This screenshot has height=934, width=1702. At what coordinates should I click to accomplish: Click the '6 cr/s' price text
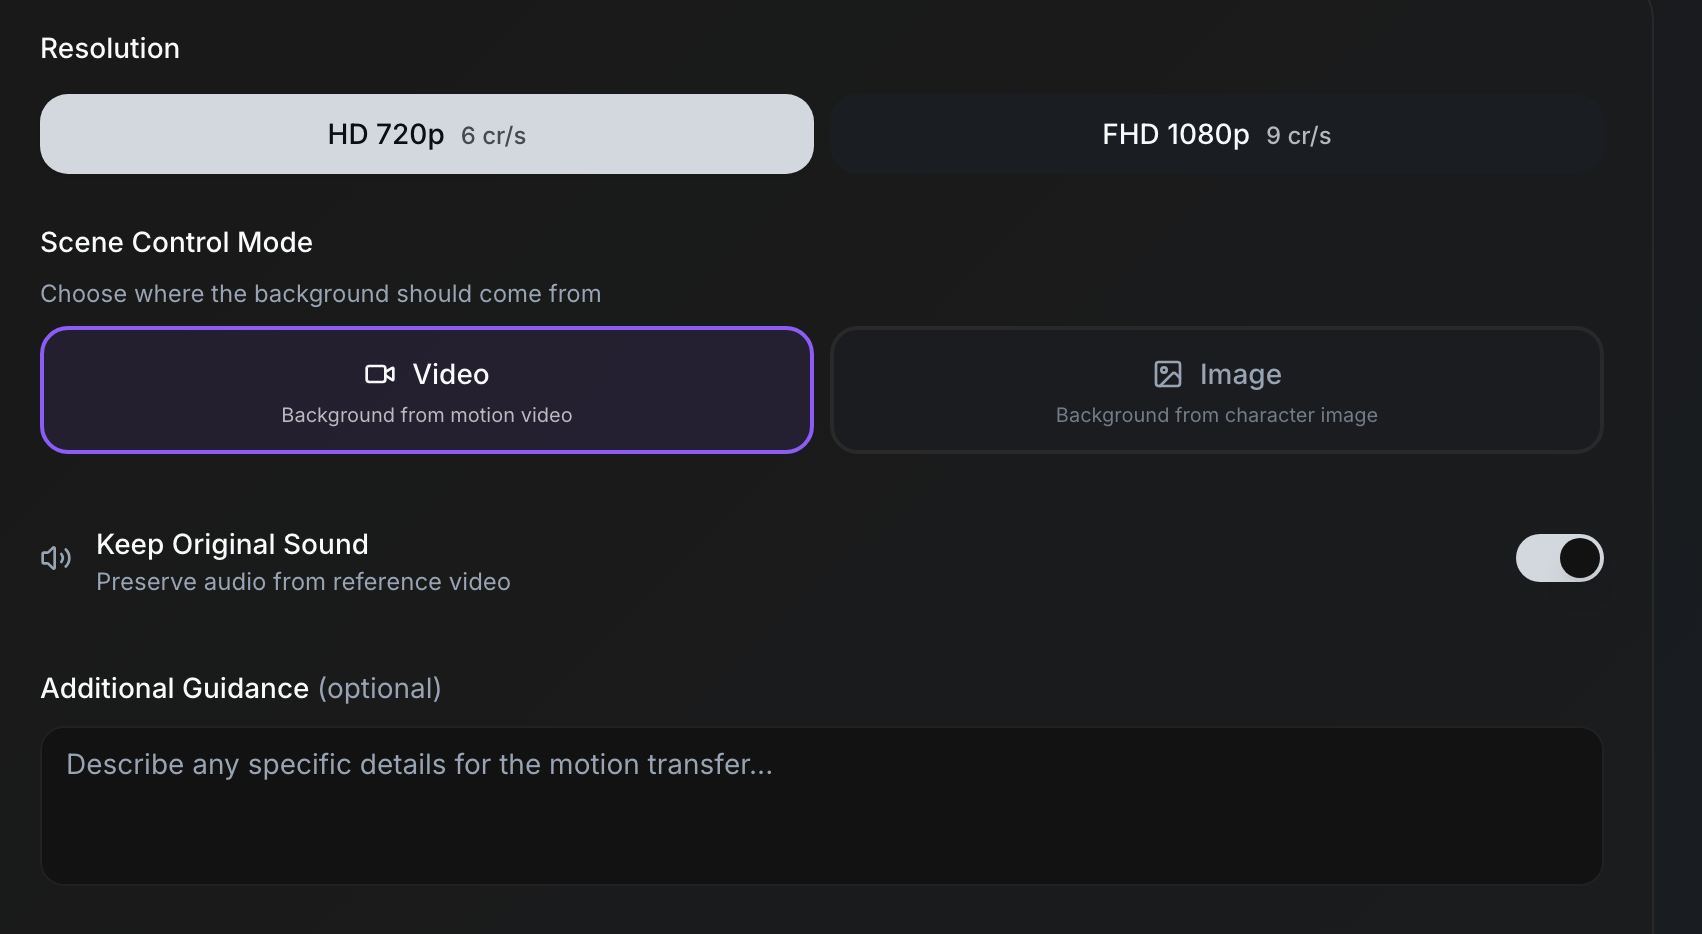pyautogui.click(x=493, y=136)
